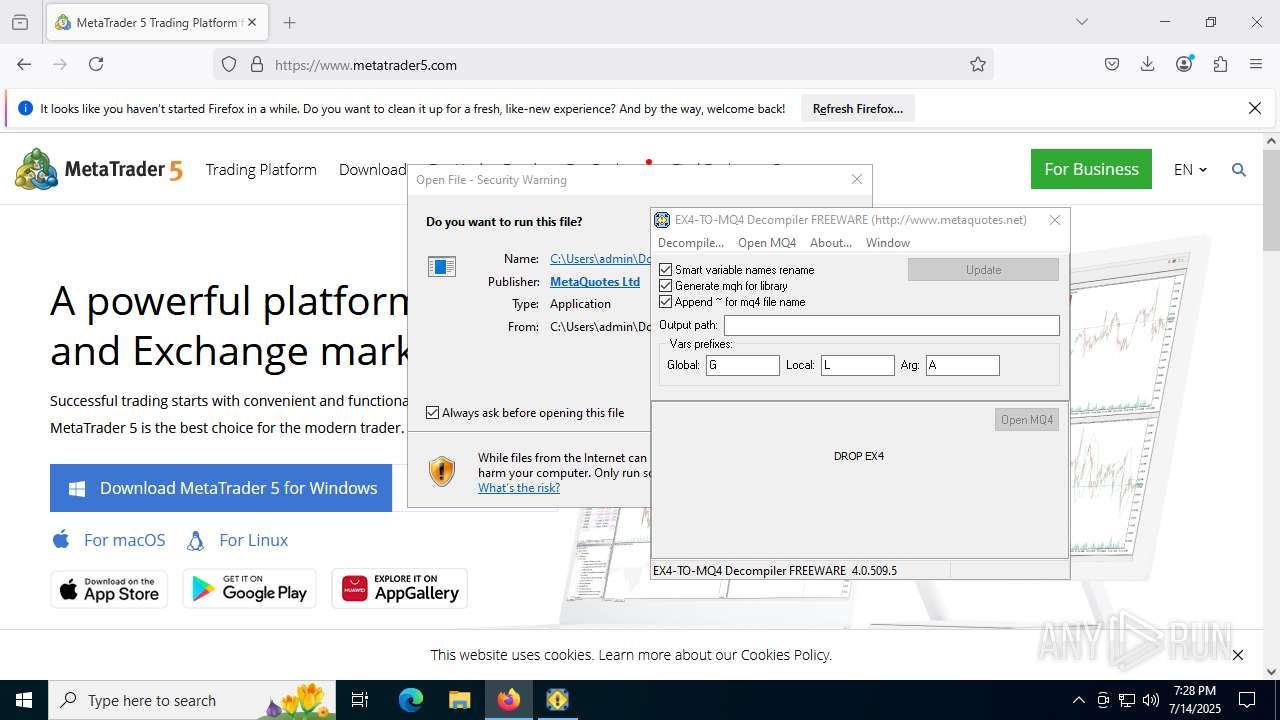Click Refresh Firefox... button

(858, 108)
